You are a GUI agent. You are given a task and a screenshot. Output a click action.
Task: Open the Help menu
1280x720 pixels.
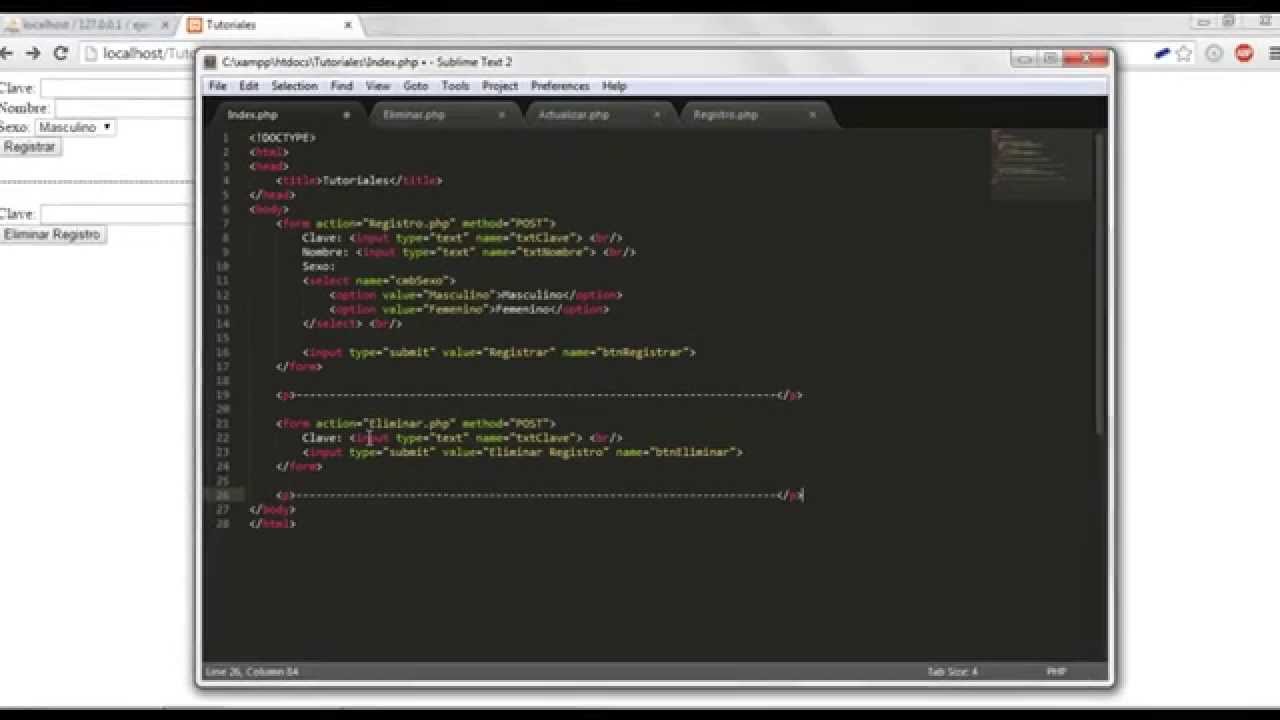(614, 86)
